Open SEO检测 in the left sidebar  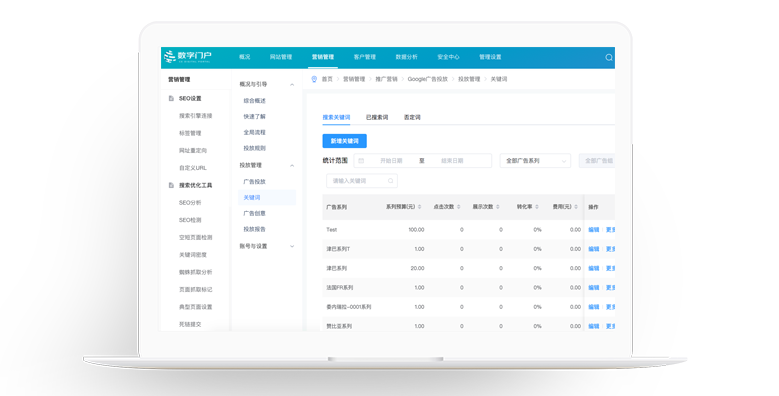[190, 220]
